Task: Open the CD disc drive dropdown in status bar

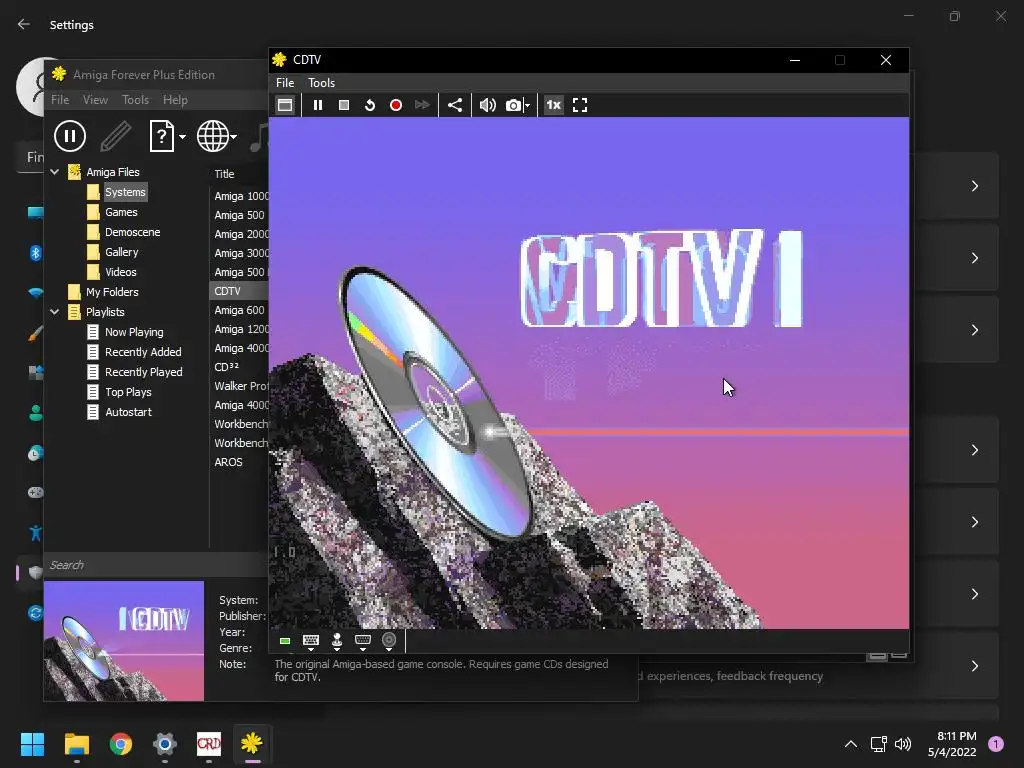Action: [389, 642]
